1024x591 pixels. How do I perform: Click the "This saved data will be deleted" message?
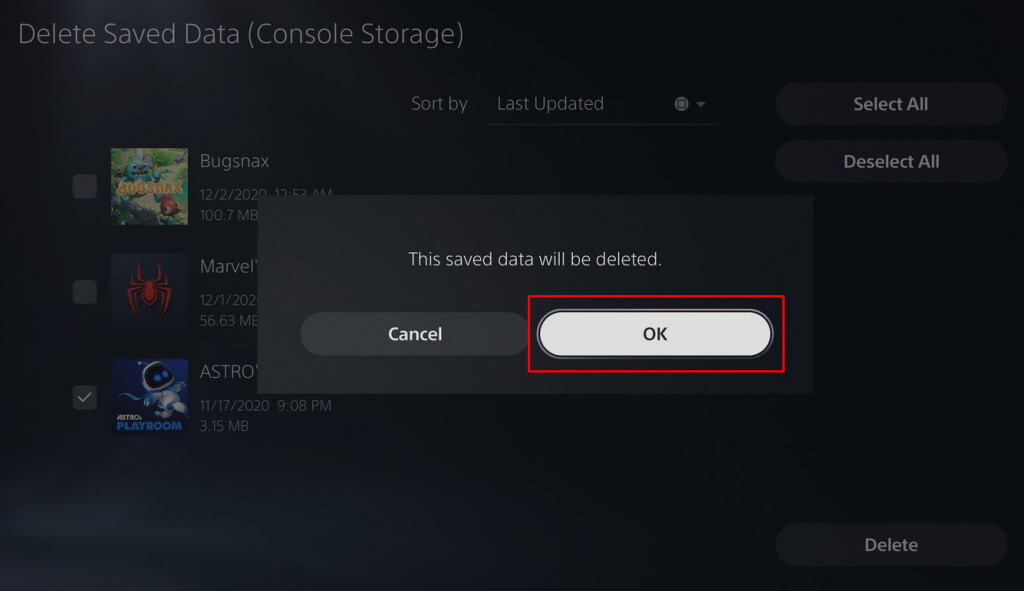[x=535, y=259]
